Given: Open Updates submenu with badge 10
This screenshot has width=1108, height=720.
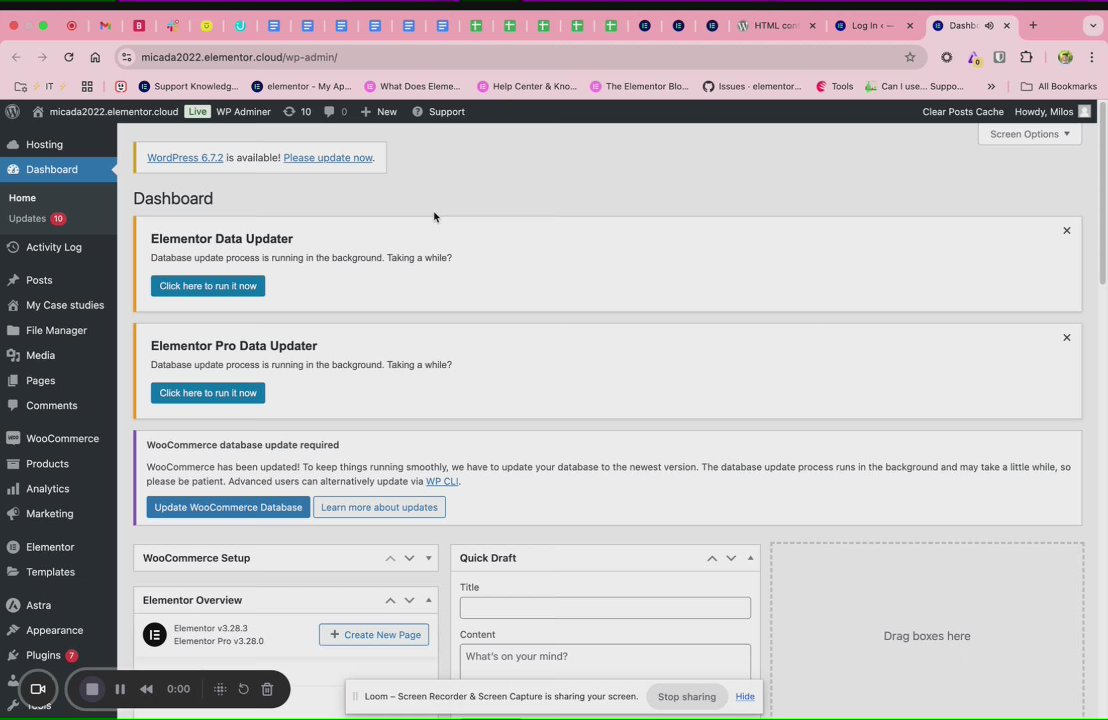Looking at the screenshot, I should point(37,219).
